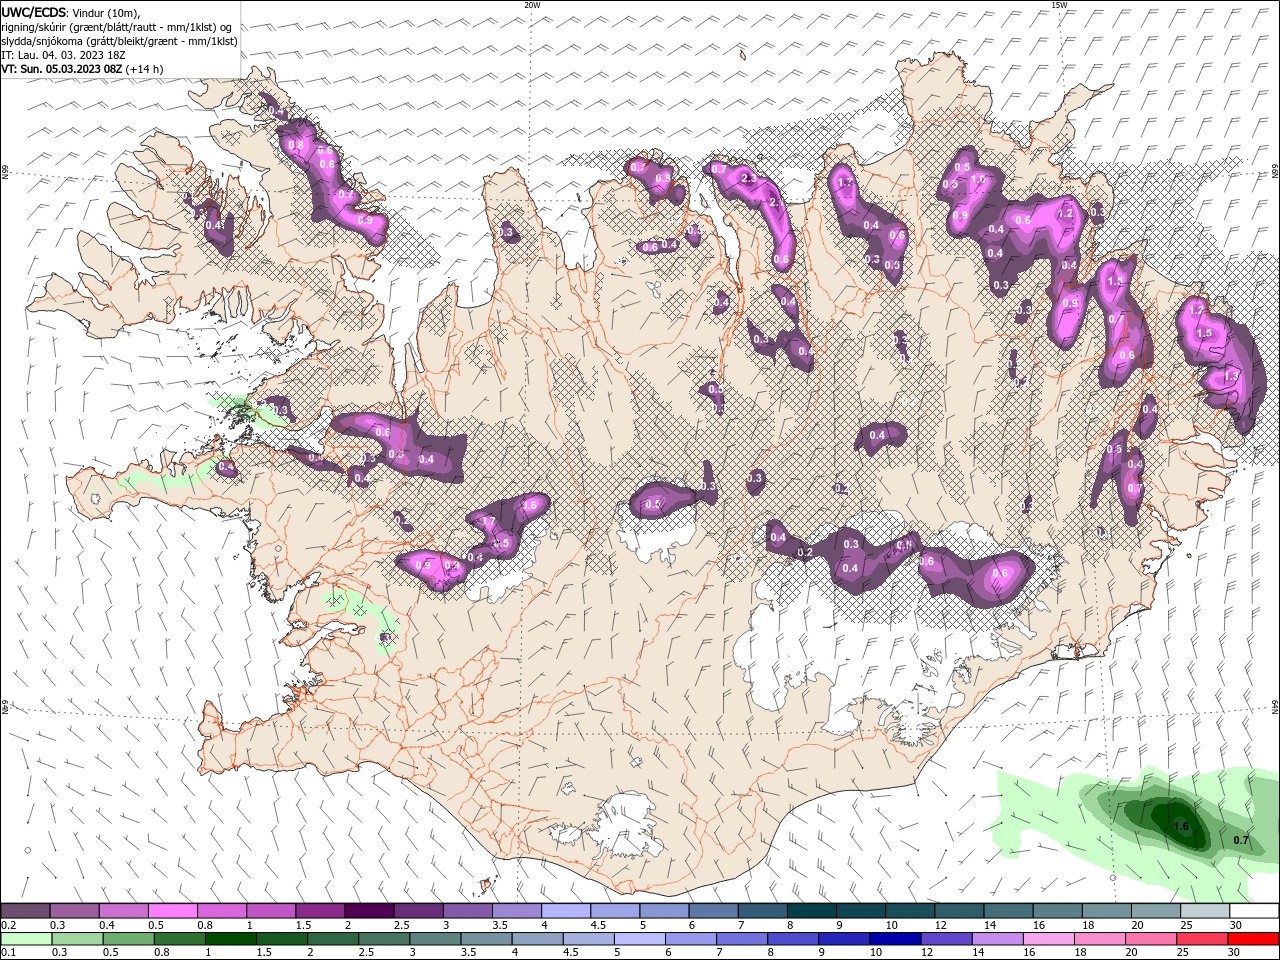Click the 1.5 label in snow legend row
This screenshot has width=1280, height=960.
coord(302,925)
